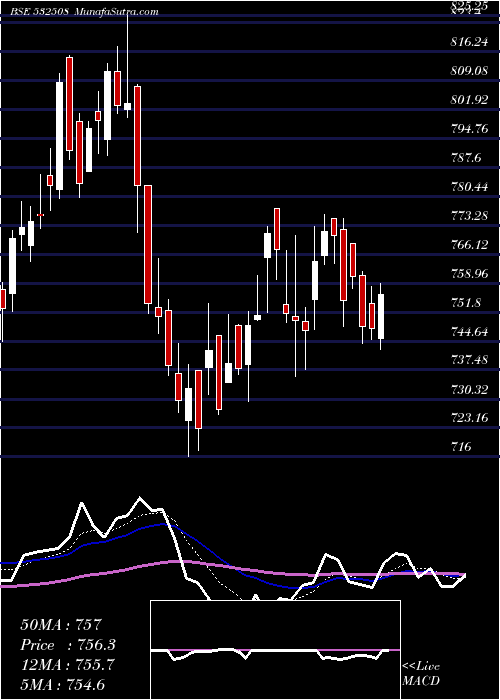Viewport: 500px width, 700px height.
Task: Click the 730.32 price axis label
Action: (x=469, y=389)
